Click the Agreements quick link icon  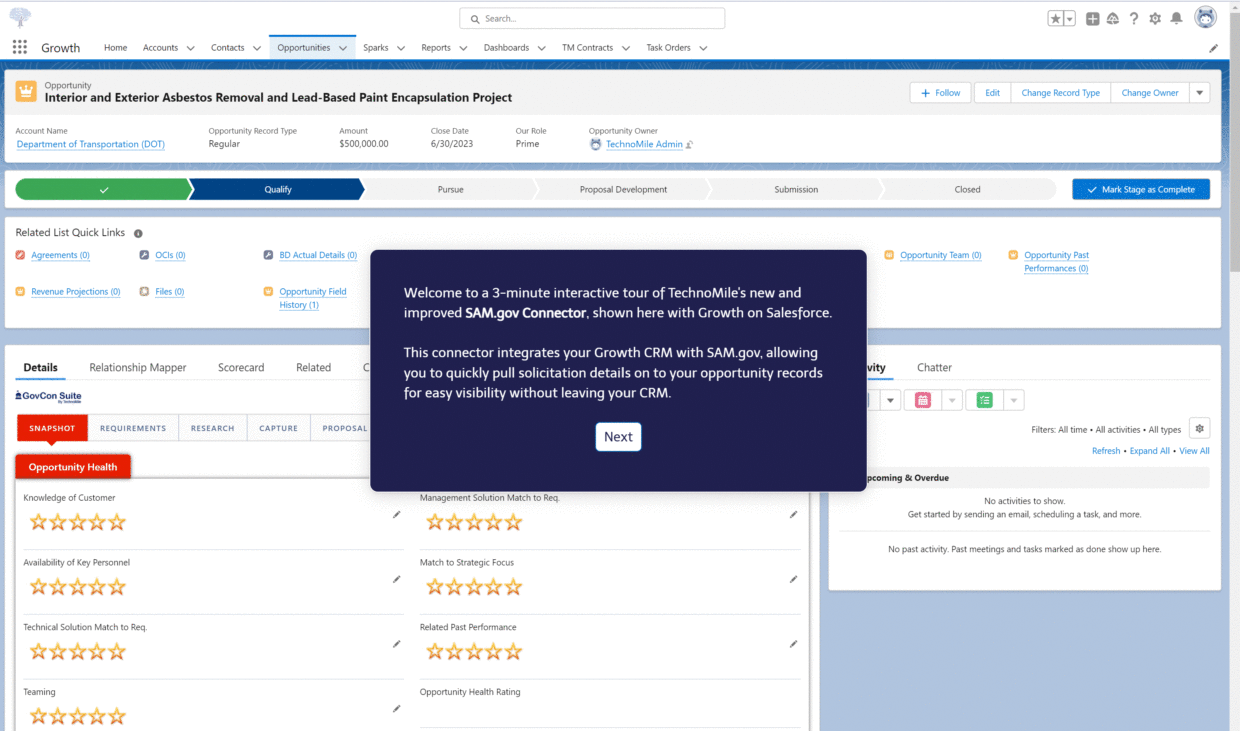point(21,255)
